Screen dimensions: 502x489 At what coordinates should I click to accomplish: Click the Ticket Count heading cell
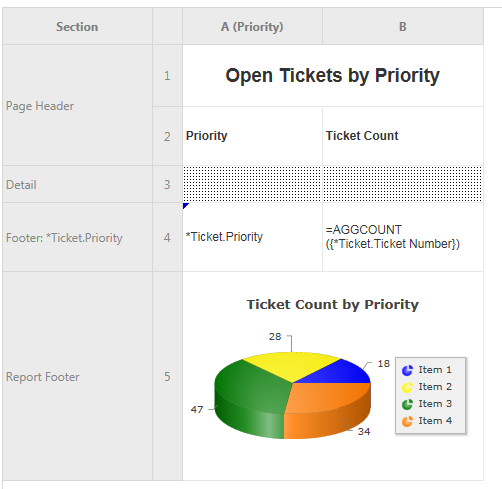pyautogui.click(x=403, y=136)
